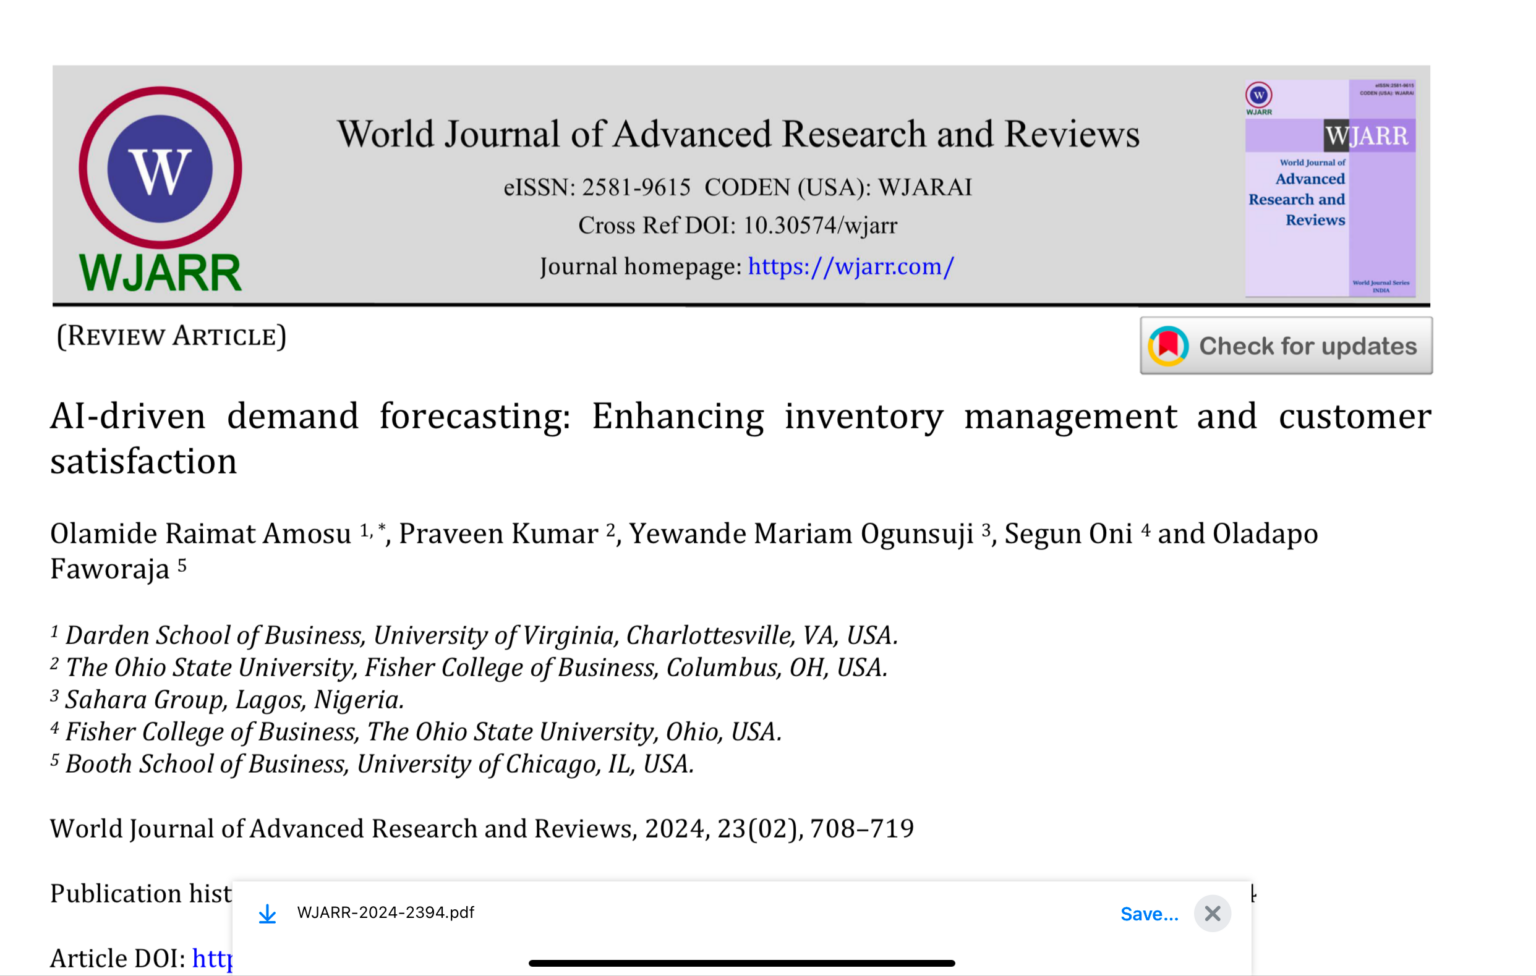Image resolution: width=1536 pixels, height=976 pixels.
Task: Open the https://wjarr.com/ homepage link
Action: pyautogui.click(x=851, y=267)
